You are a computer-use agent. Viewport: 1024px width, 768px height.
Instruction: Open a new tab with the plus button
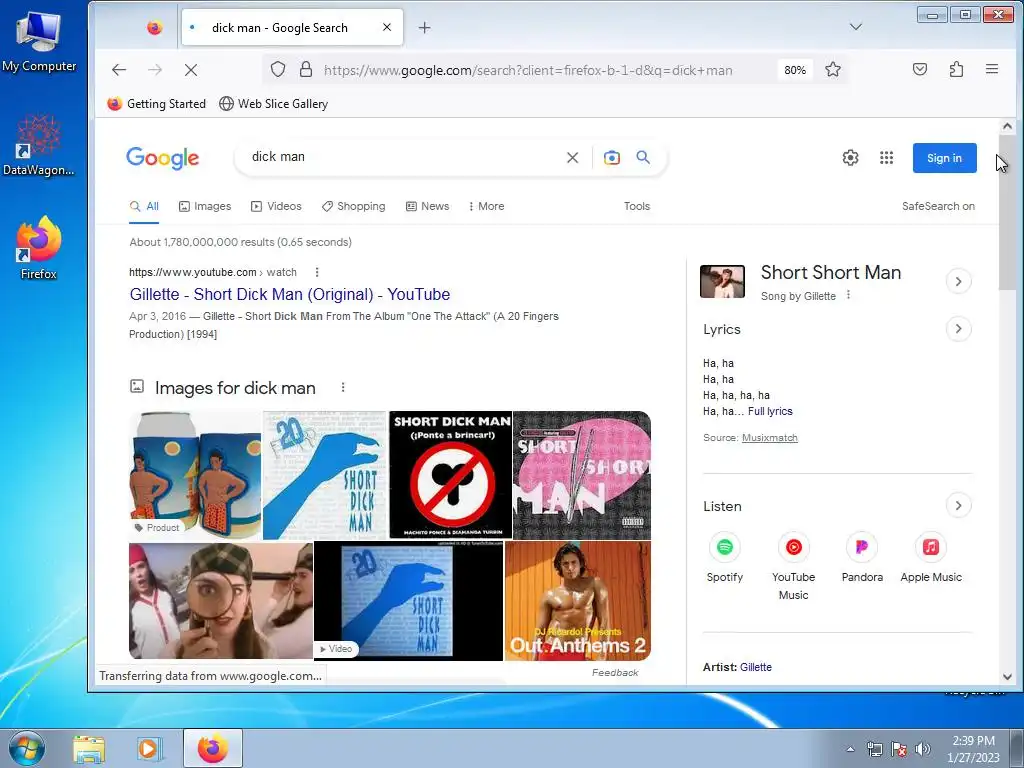click(424, 27)
